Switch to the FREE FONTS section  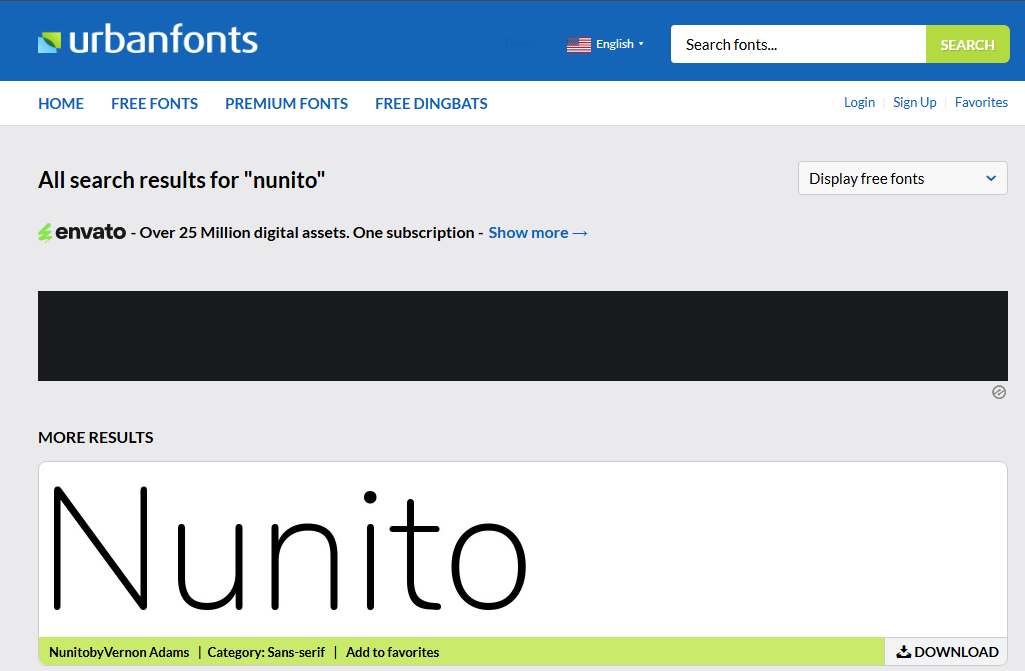(x=154, y=103)
